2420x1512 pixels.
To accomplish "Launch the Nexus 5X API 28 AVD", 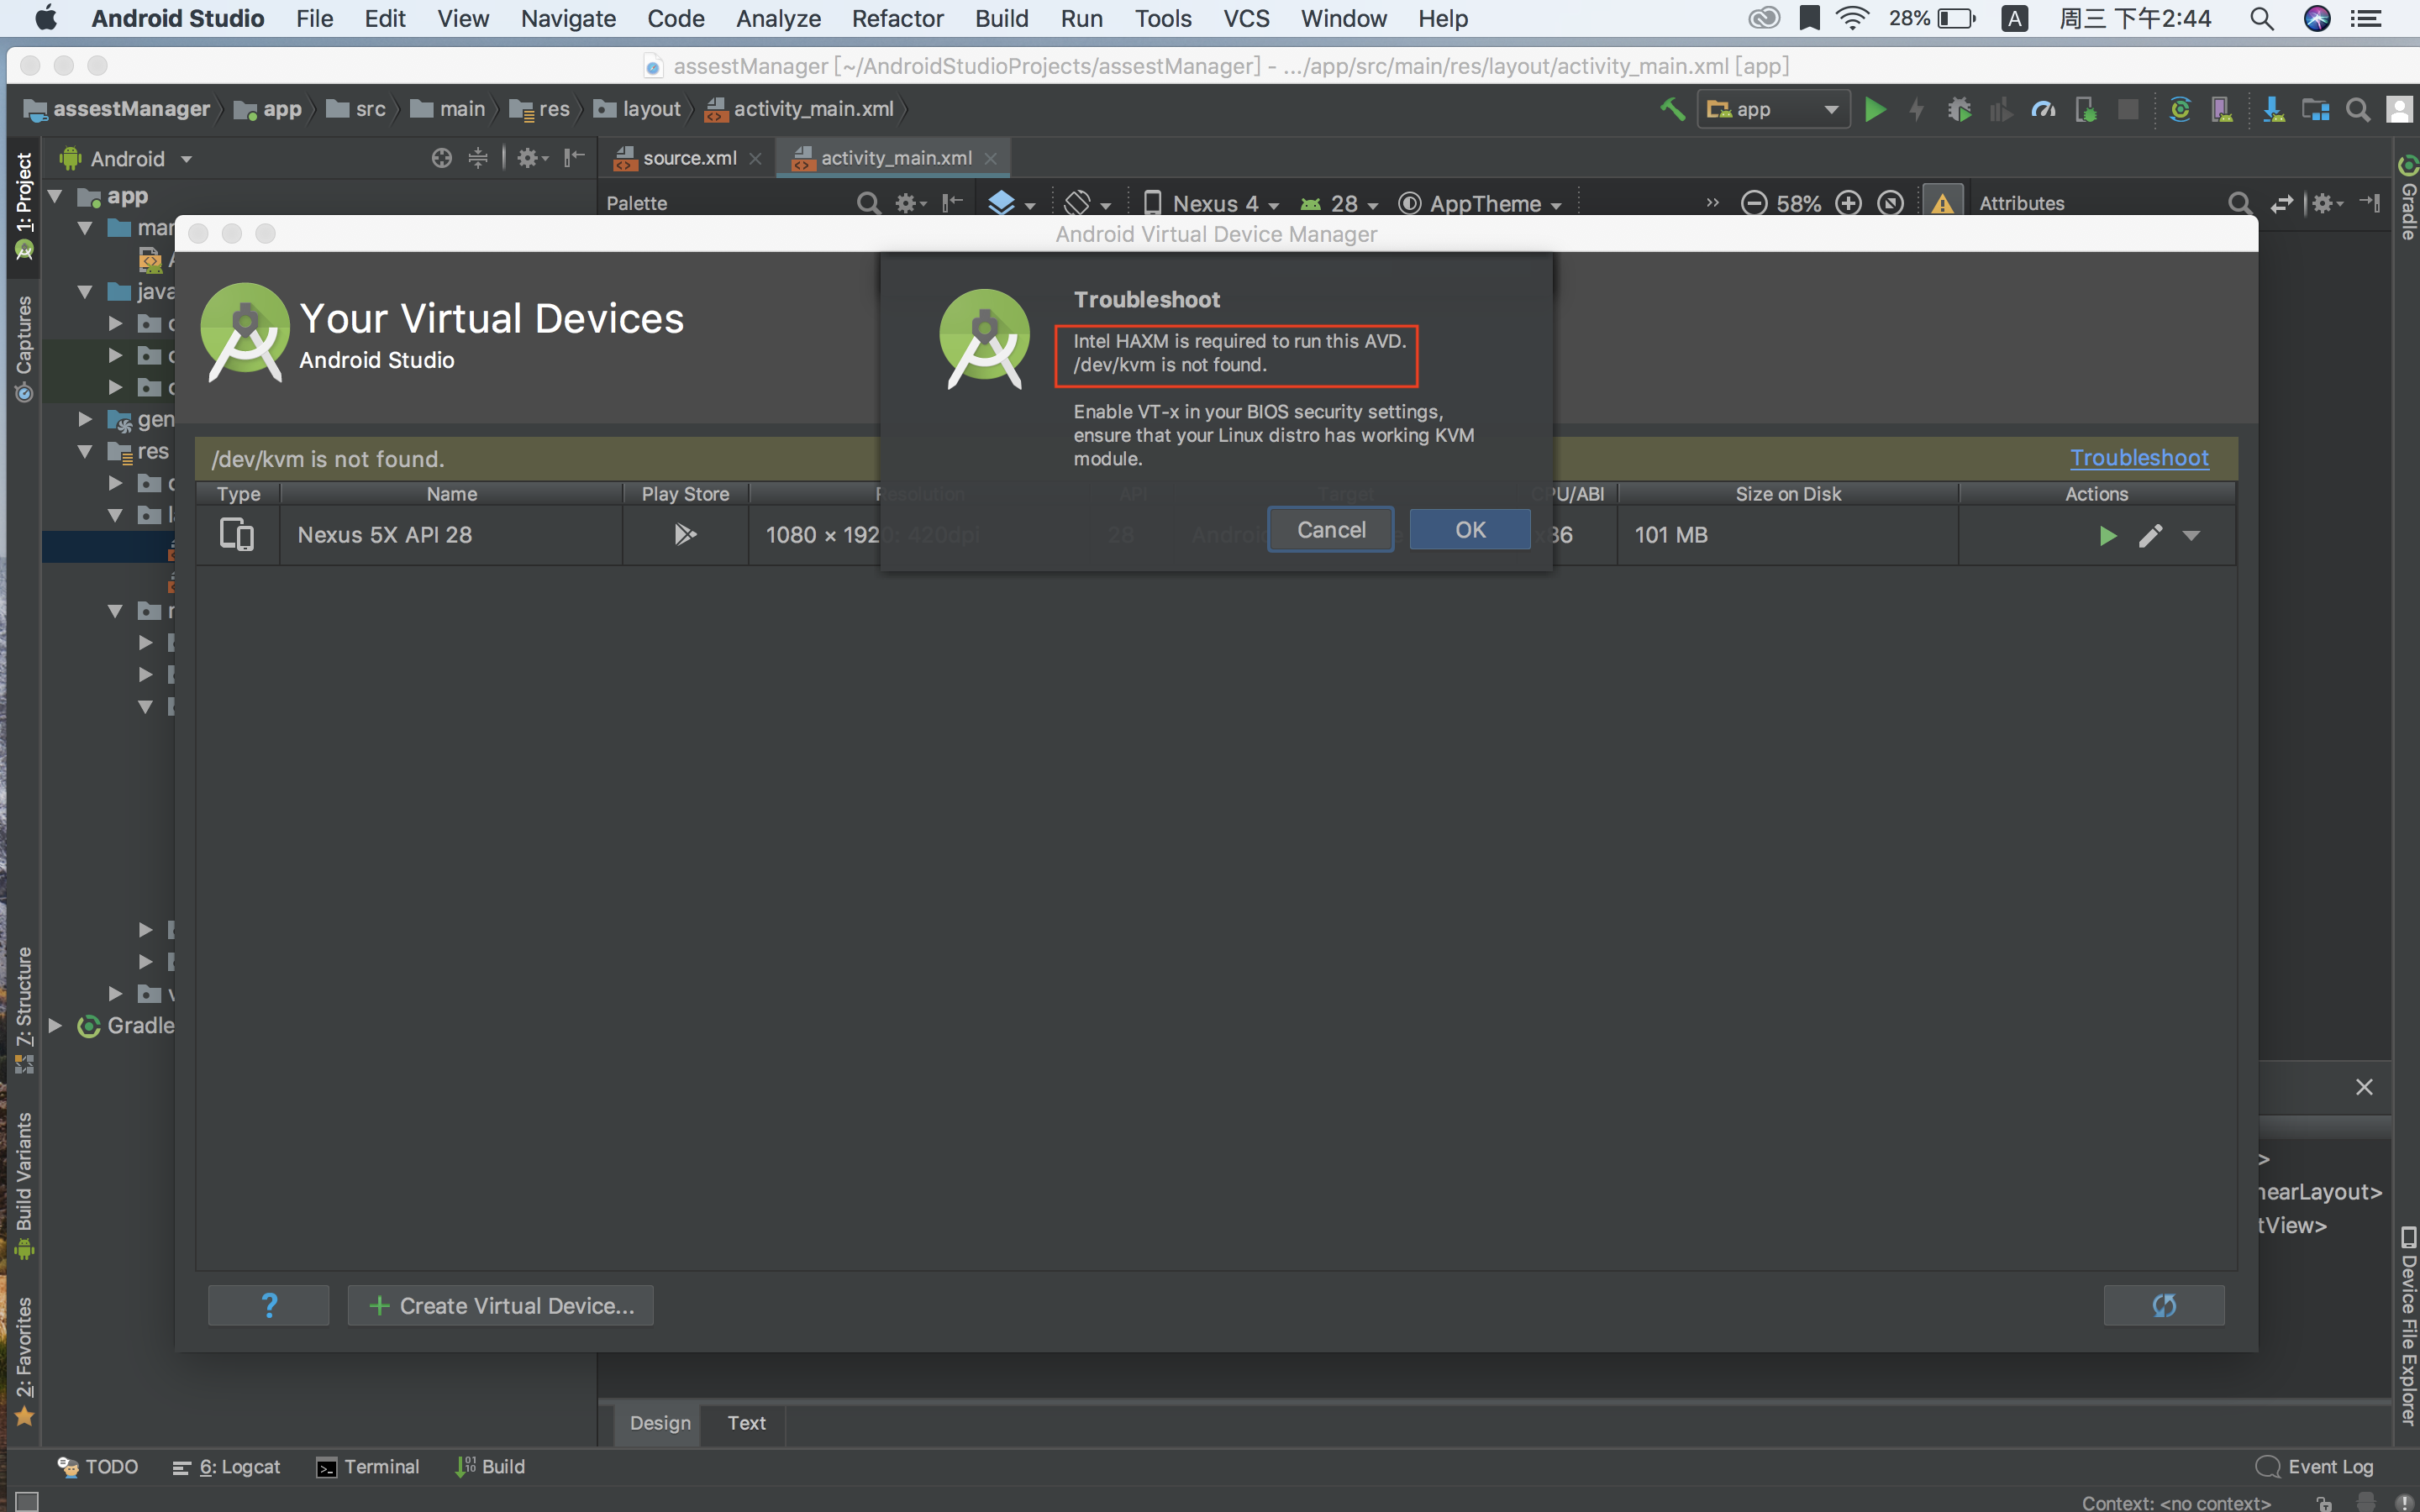I will coord(2107,536).
